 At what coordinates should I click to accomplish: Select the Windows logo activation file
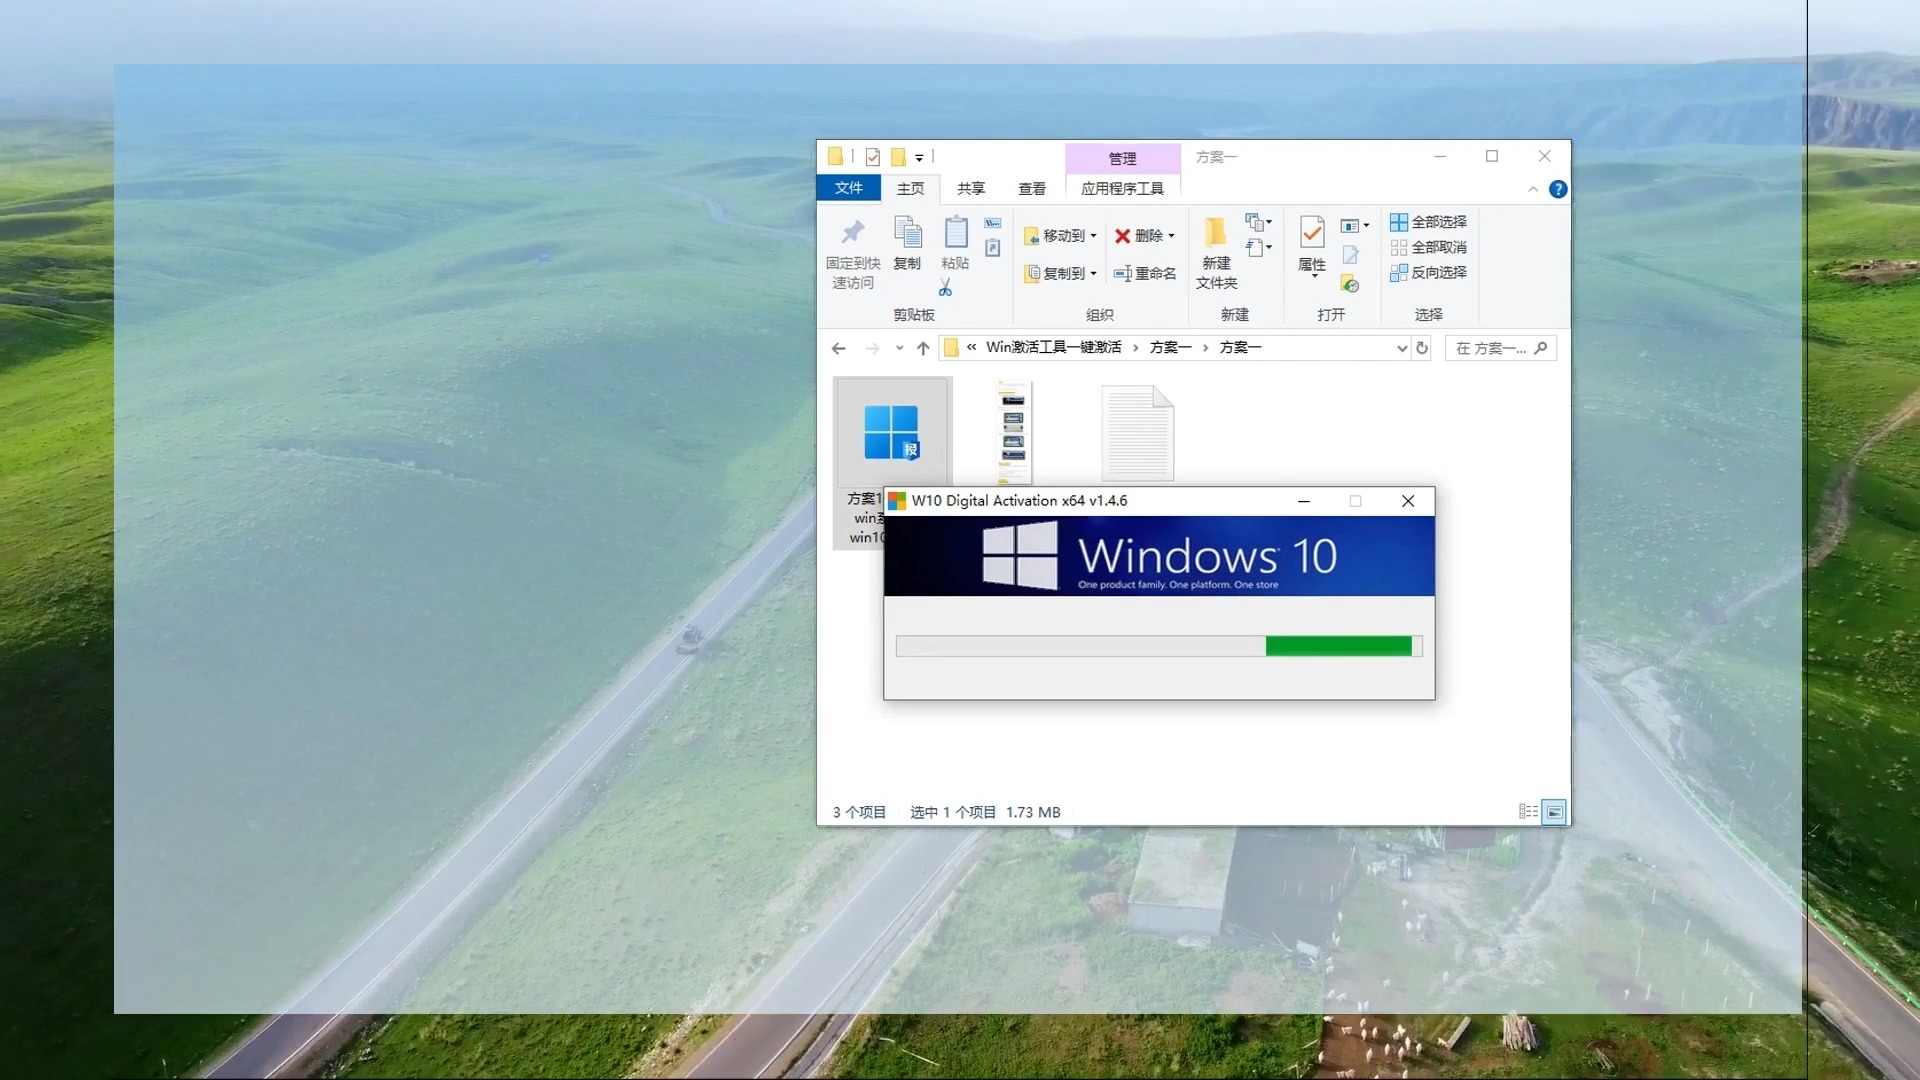click(x=891, y=432)
